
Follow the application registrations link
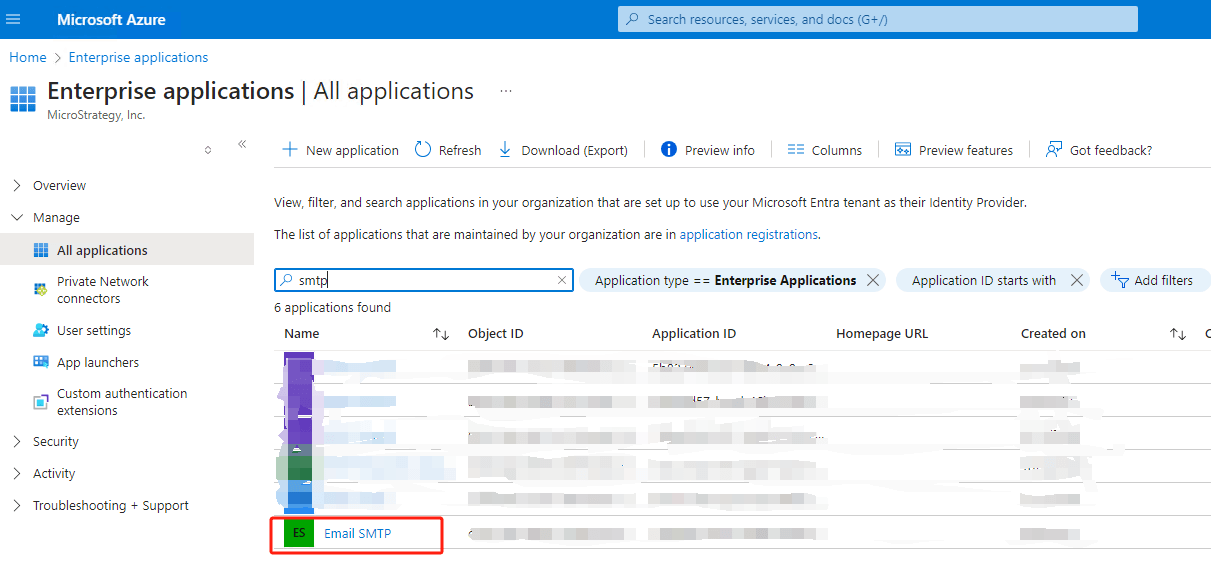pyautogui.click(x=748, y=235)
